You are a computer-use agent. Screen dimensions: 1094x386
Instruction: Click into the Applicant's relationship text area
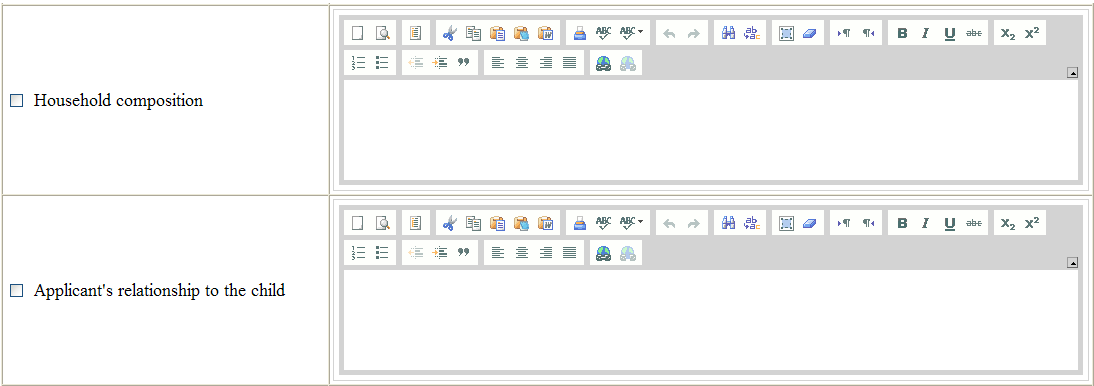coord(711,320)
